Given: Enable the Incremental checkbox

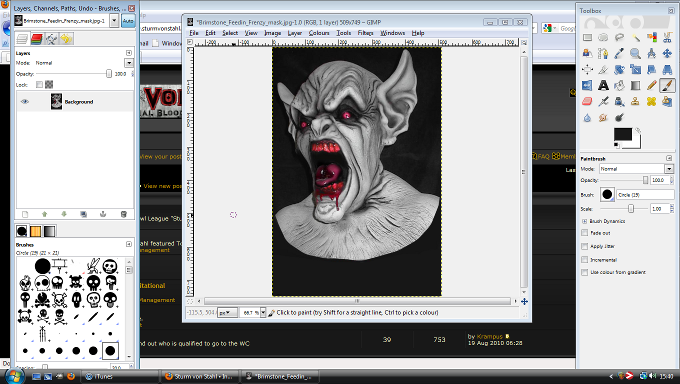Looking at the screenshot, I should [x=585, y=259].
